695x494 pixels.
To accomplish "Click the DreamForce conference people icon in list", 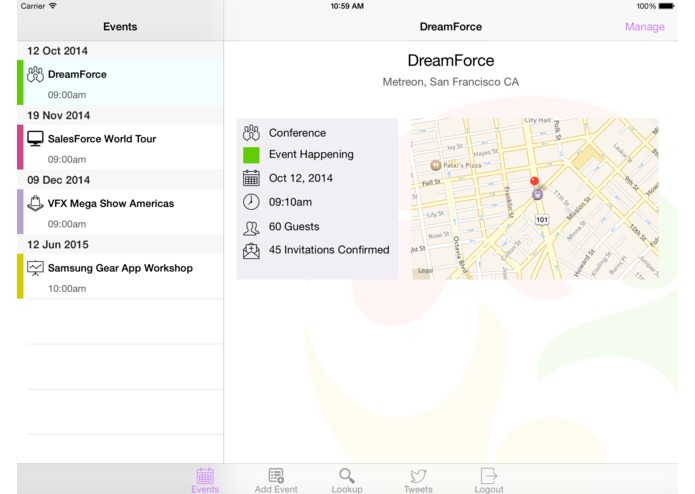I will click(x=35, y=74).
